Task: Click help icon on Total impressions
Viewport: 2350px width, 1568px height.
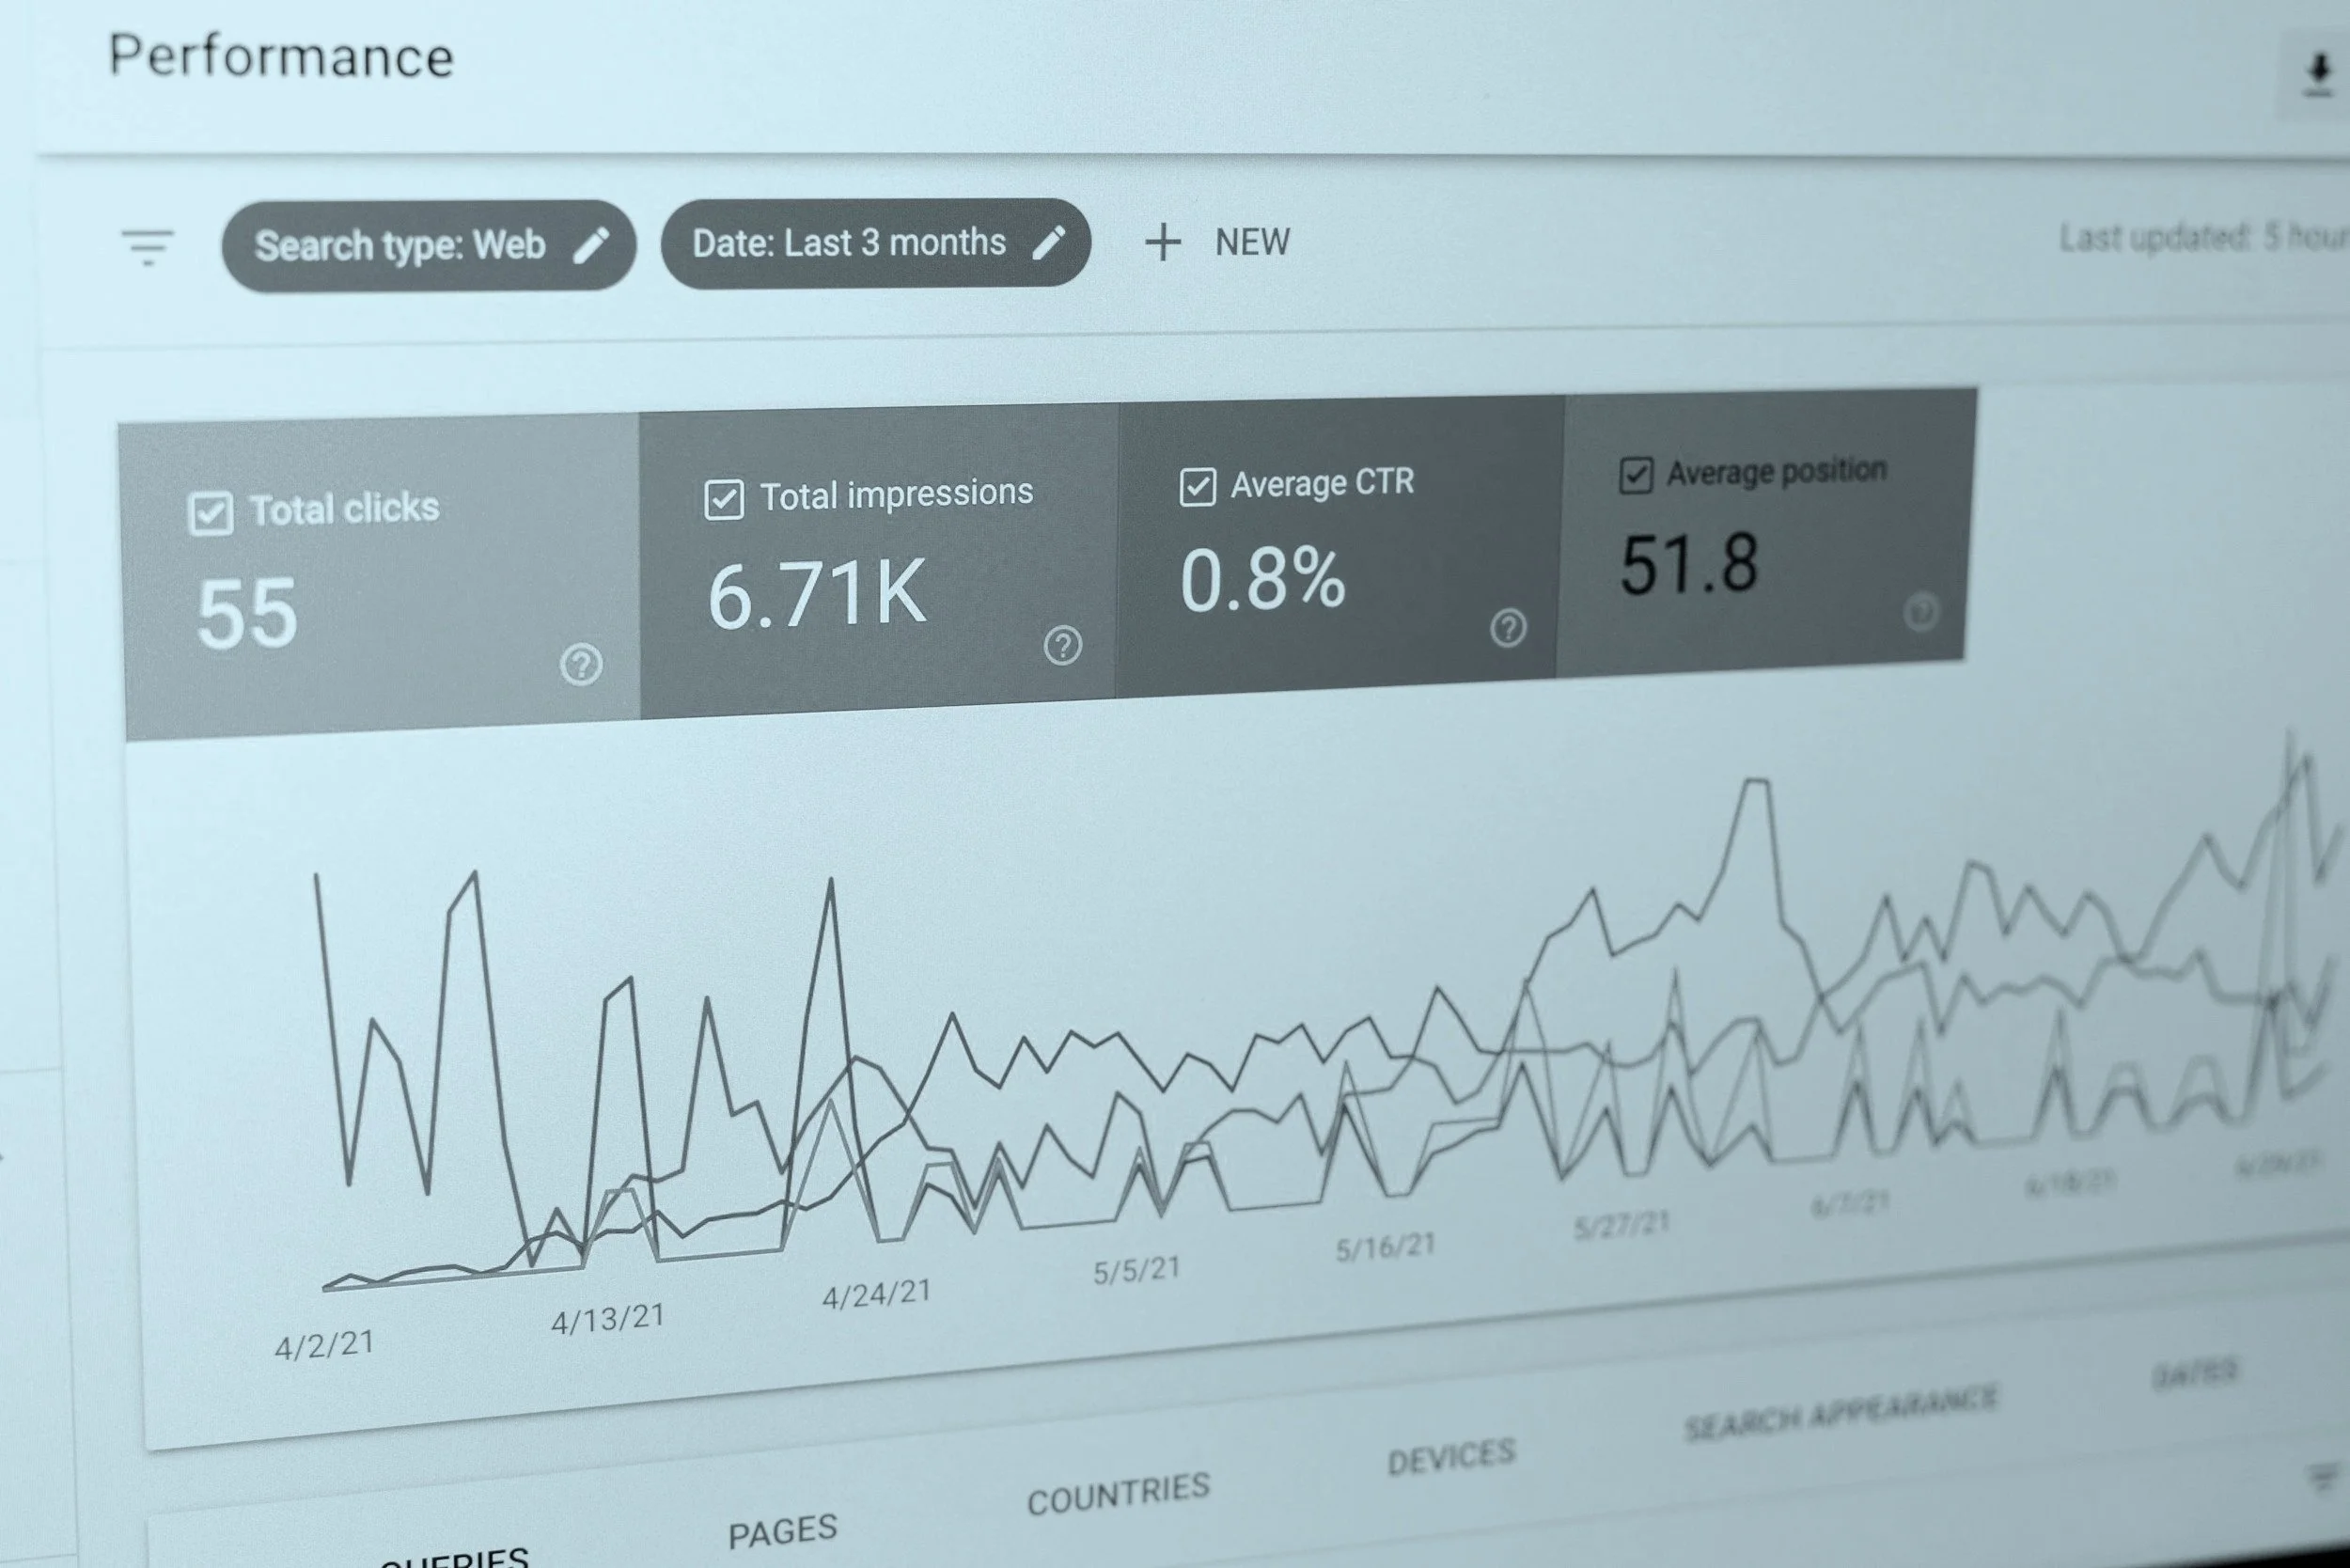Action: coord(1062,645)
